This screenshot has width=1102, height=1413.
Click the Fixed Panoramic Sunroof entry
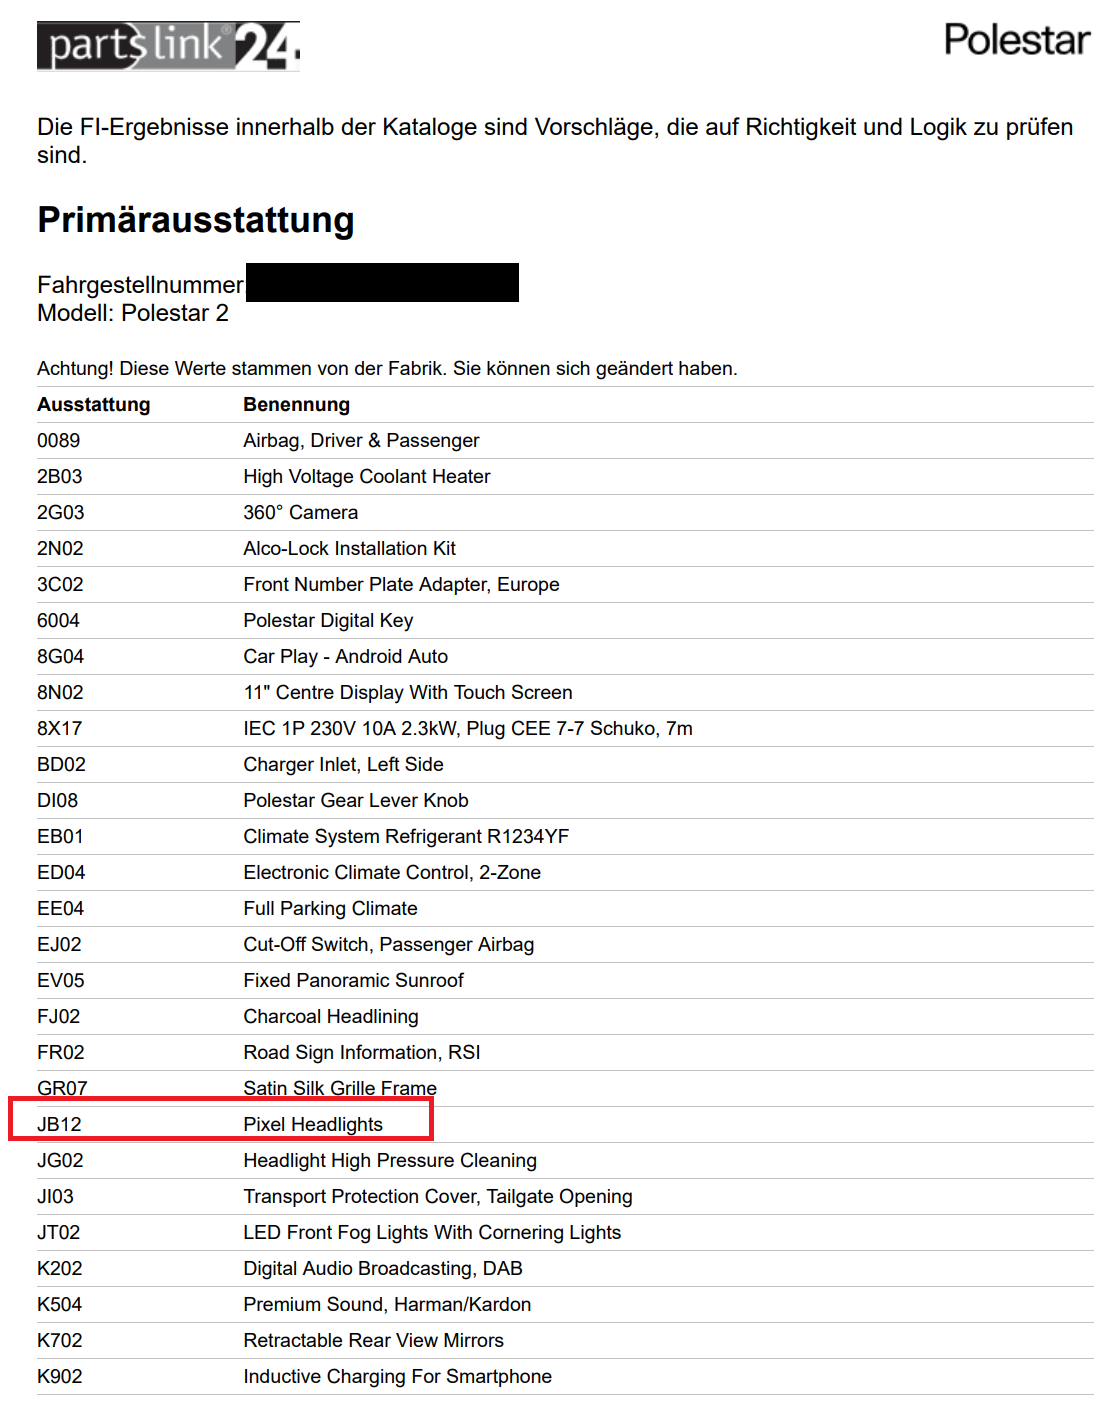pos(353,980)
